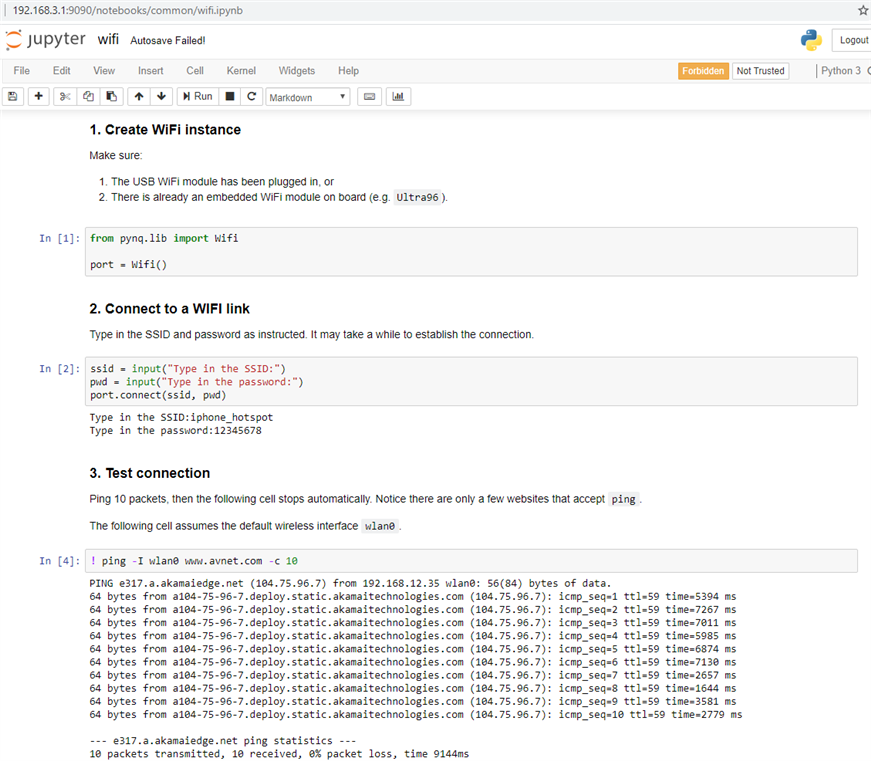Open the command palette keyboard icon

click(x=369, y=97)
